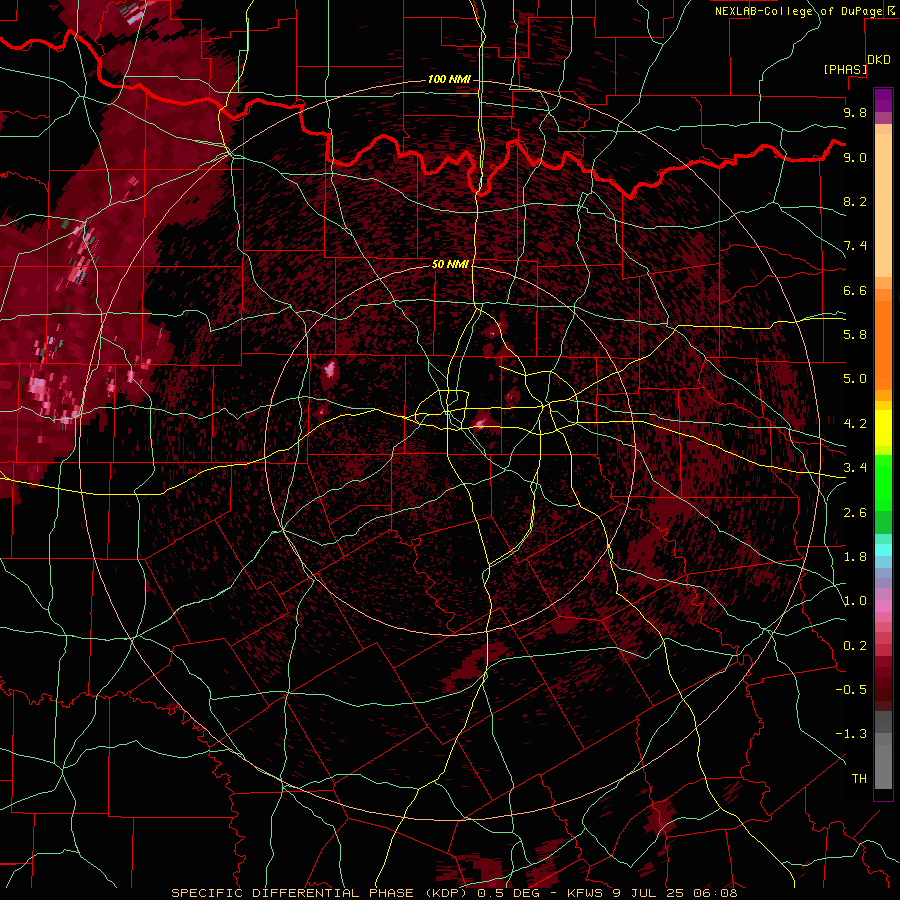The width and height of the screenshot is (900, 900).
Task: Pick the cyan band on the color bar
Action: pyautogui.click(x=883, y=550)
